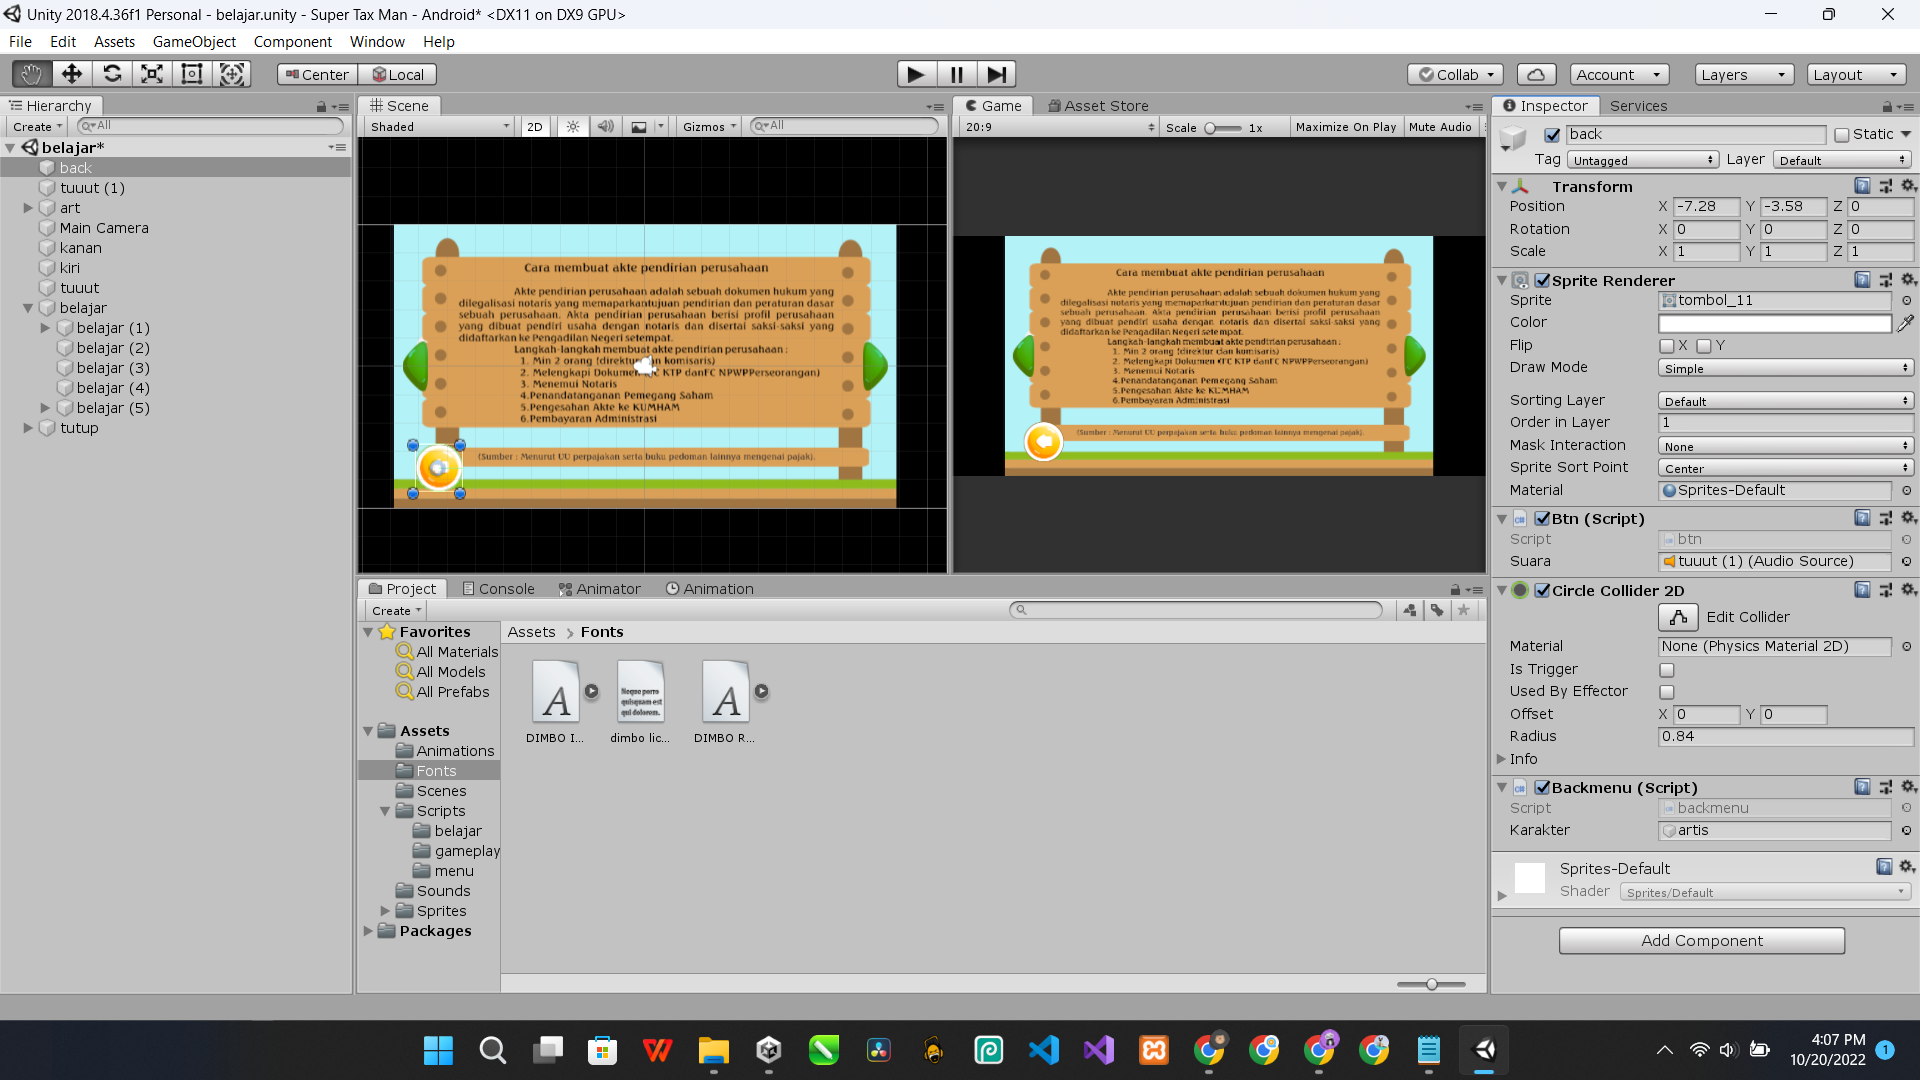Open the Layers dropdown
The image size is (1920, 1080).
(x=1743, y=74)
